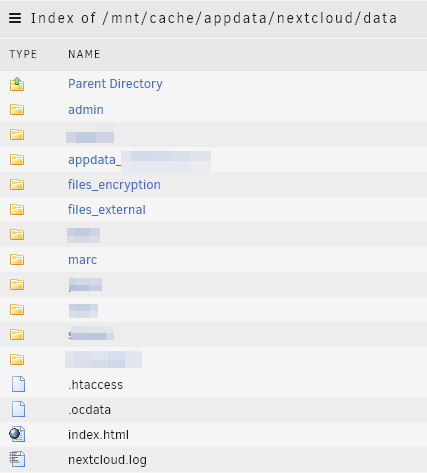Click the globe icon beside index.html

17,434
